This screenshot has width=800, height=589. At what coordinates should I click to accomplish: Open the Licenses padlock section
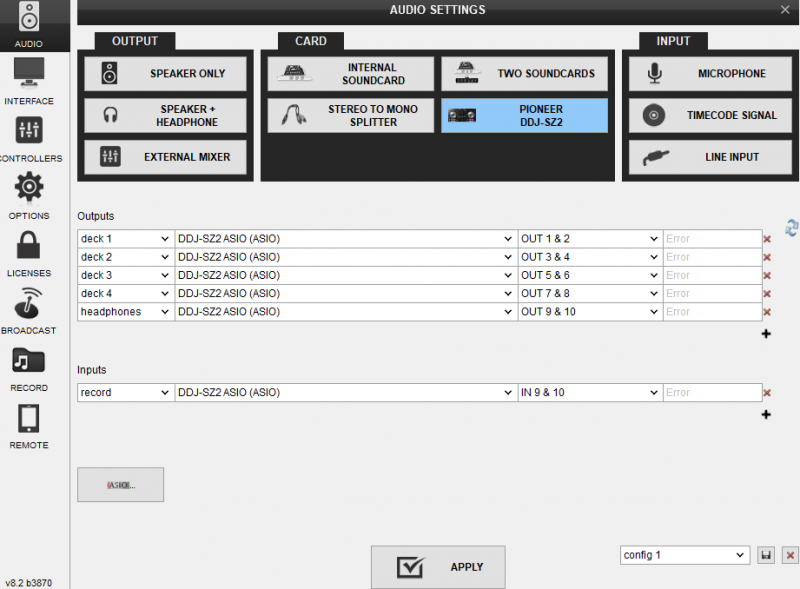(29, 254)
